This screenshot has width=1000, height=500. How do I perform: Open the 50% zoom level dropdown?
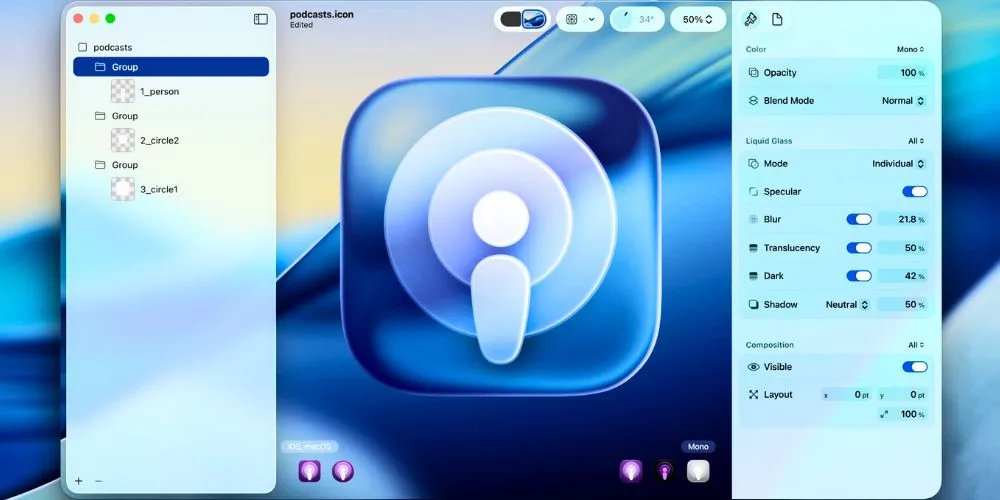[698, 19]
